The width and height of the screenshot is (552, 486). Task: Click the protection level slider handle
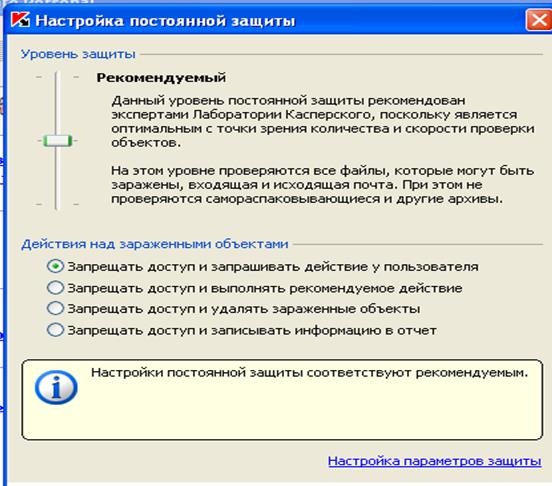(57, 141)
